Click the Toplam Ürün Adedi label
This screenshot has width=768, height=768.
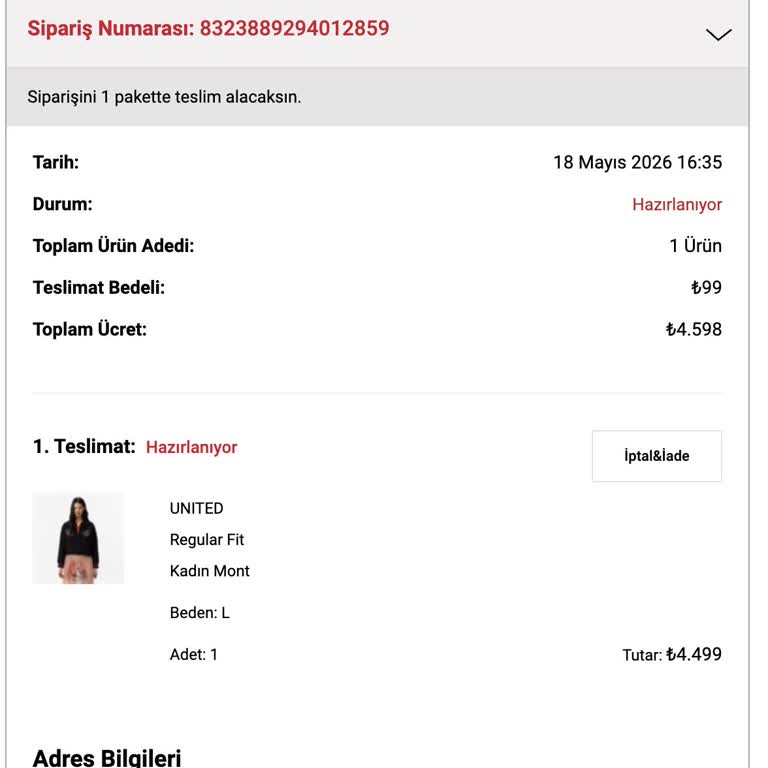coord(113,245)
